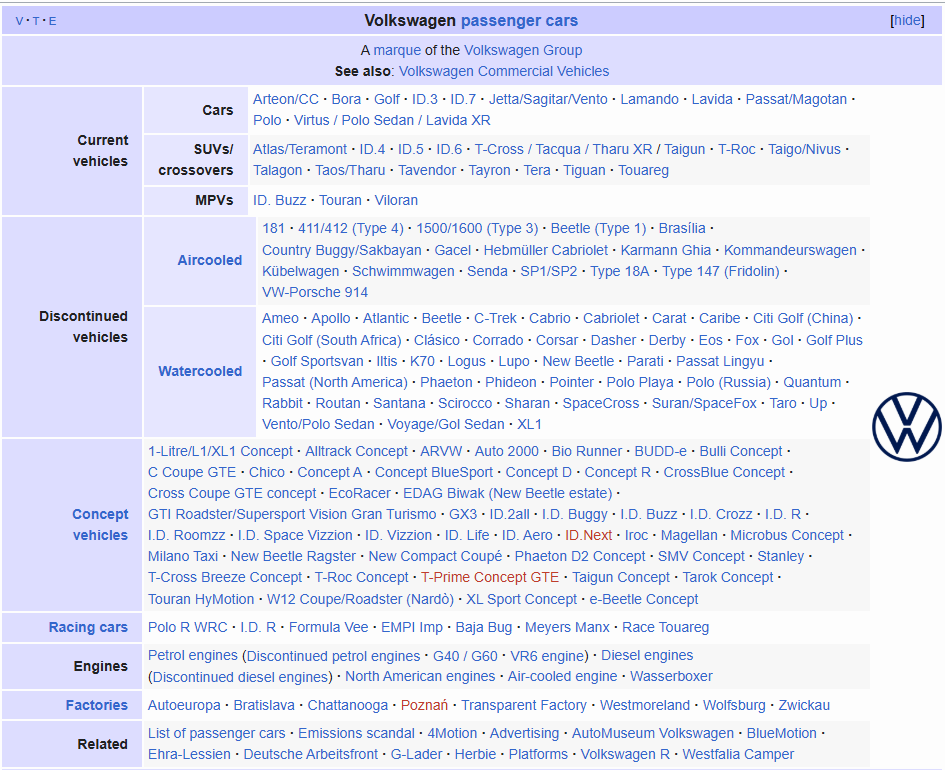Open the W12 Coupe/Roadster (Nardò) link

(360, 599)
